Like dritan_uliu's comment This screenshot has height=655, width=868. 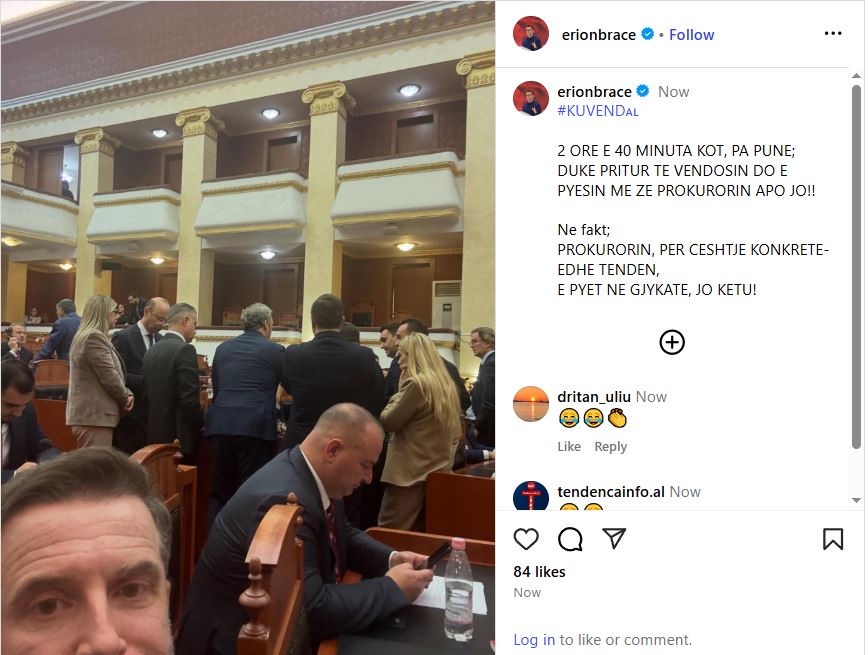(x=569, y=446)
